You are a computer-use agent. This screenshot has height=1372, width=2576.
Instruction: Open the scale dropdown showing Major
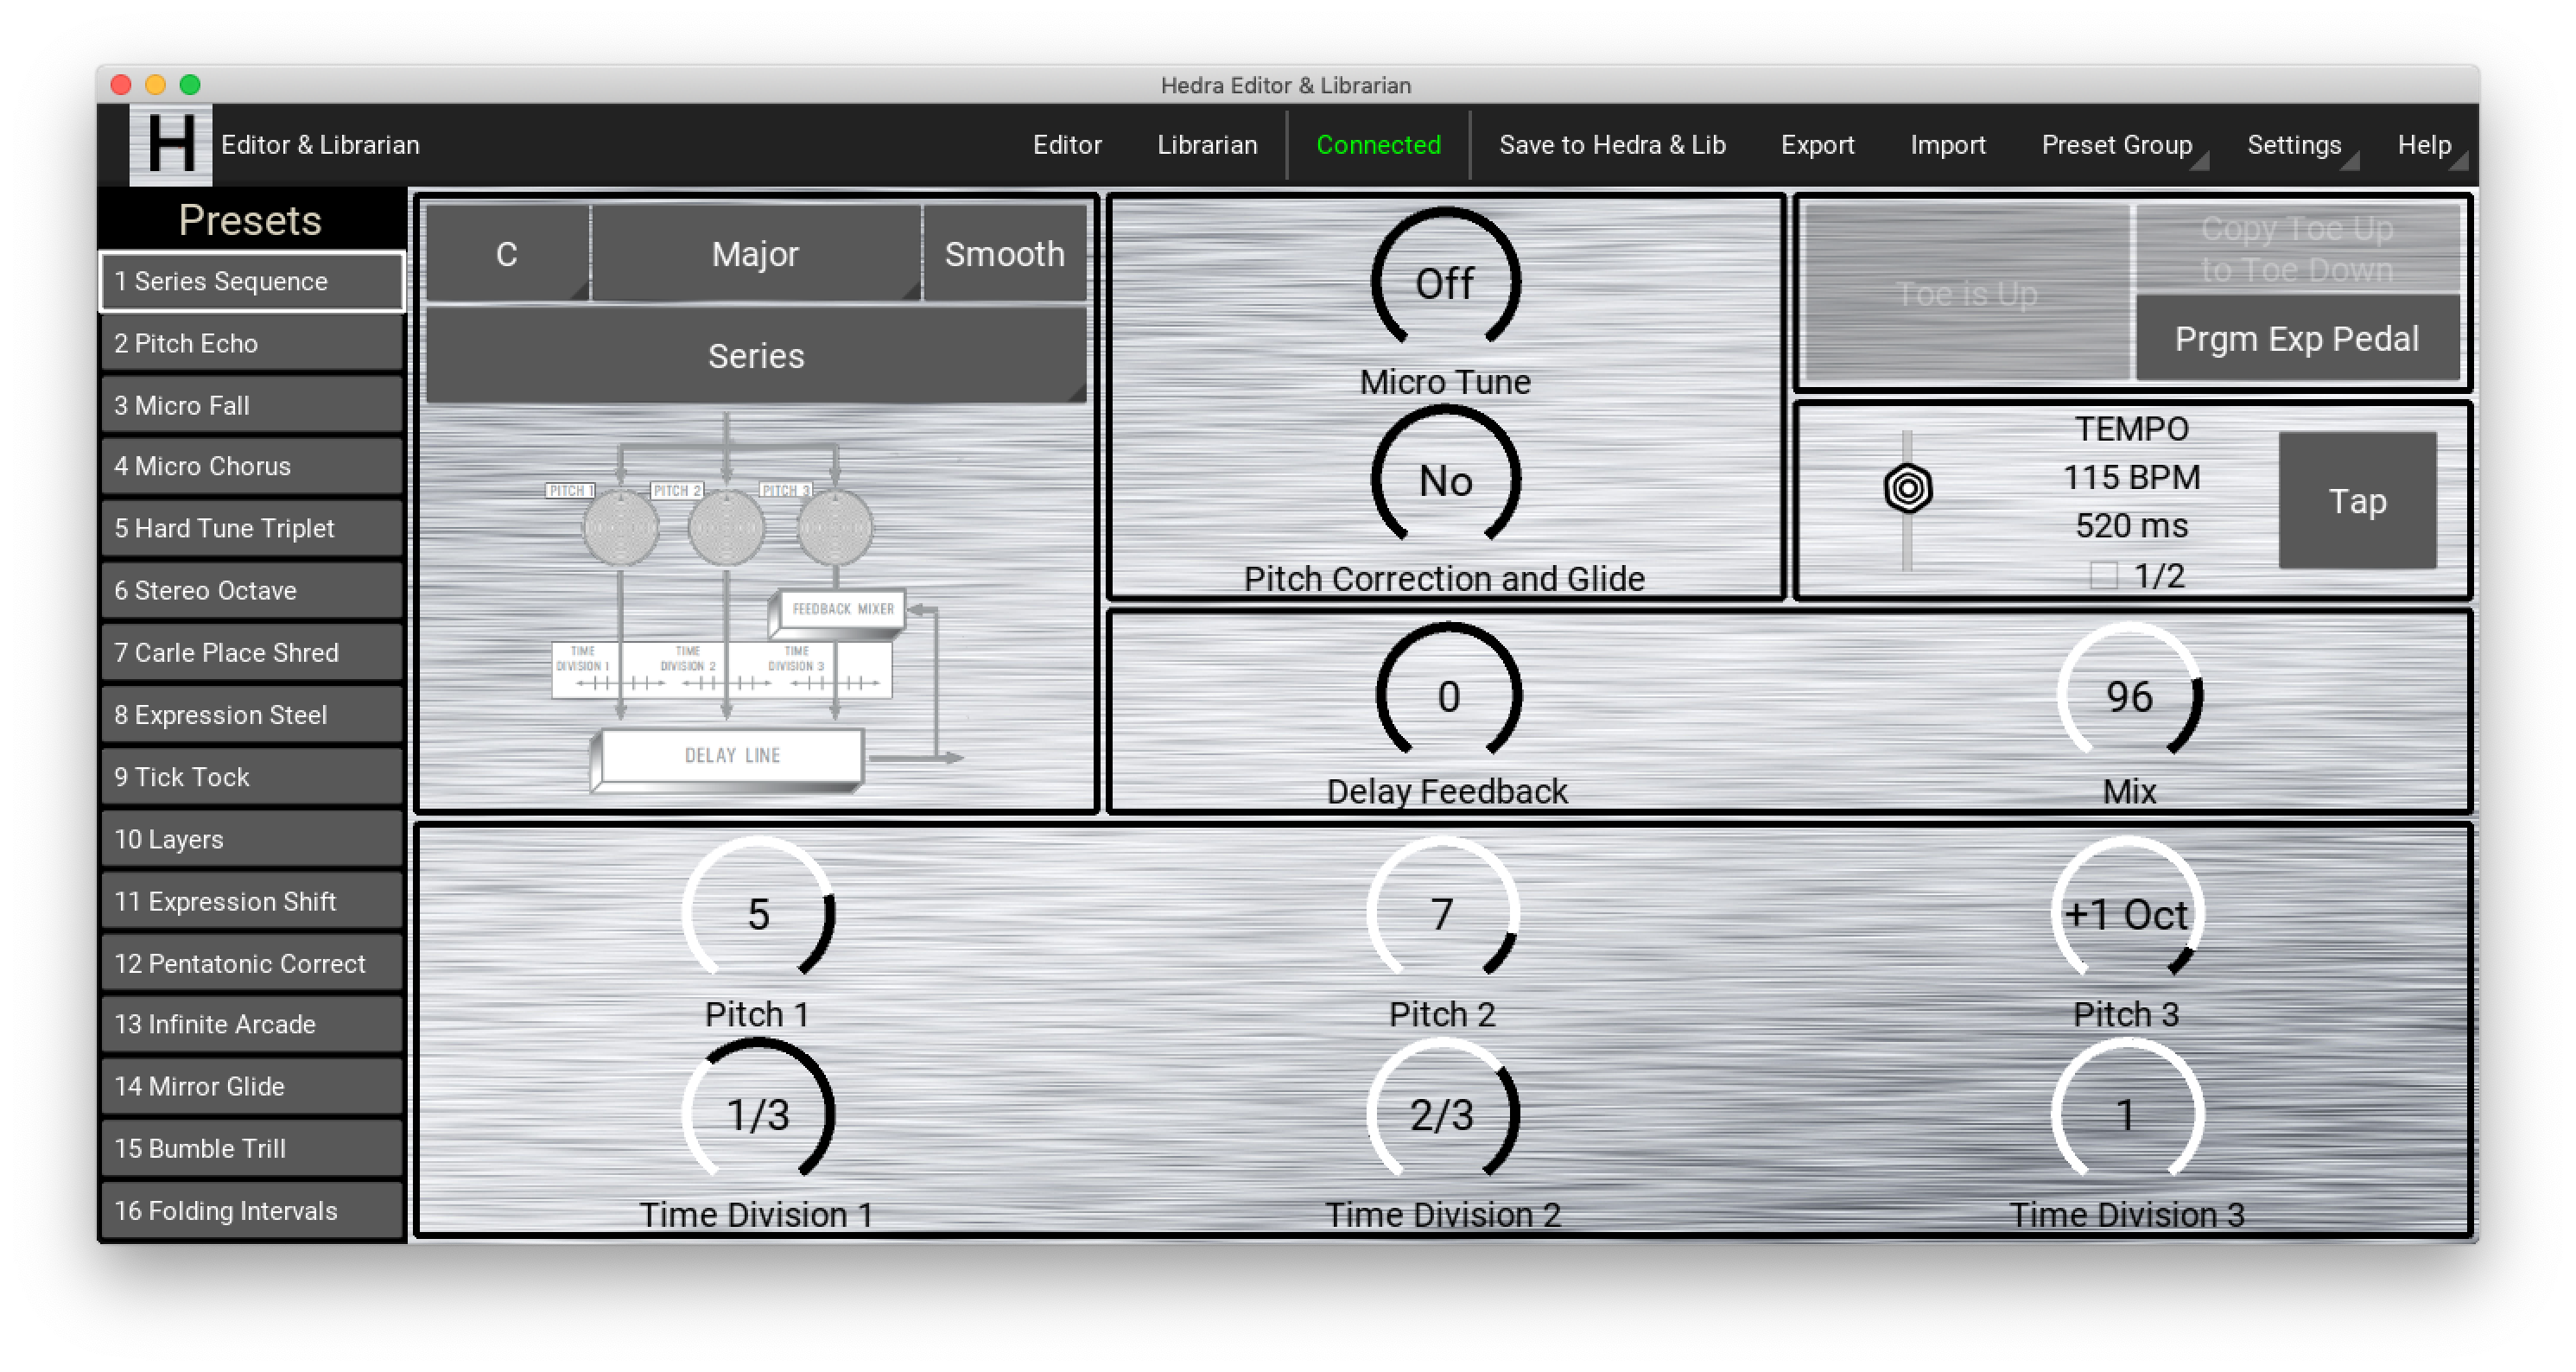(756, 254)
